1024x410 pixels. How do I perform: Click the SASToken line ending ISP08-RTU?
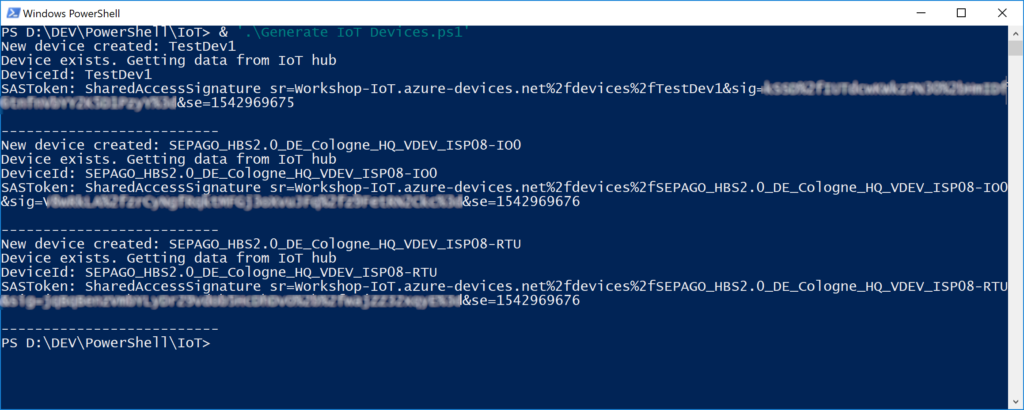click(504, 286)
